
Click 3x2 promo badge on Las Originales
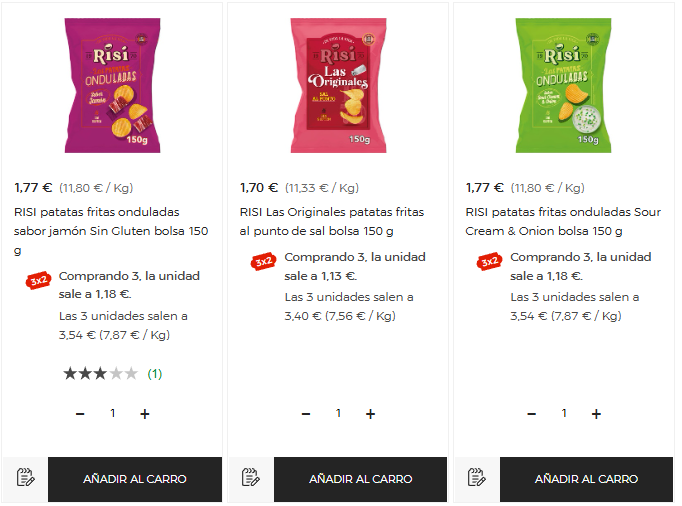[x=264, y=261]
